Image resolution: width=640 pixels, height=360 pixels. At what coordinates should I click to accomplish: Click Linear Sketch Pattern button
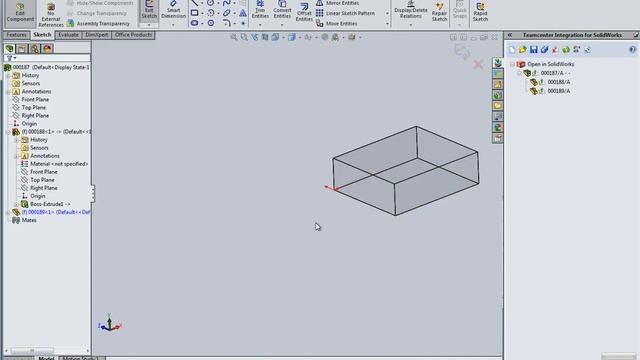(x=346, y=13)
